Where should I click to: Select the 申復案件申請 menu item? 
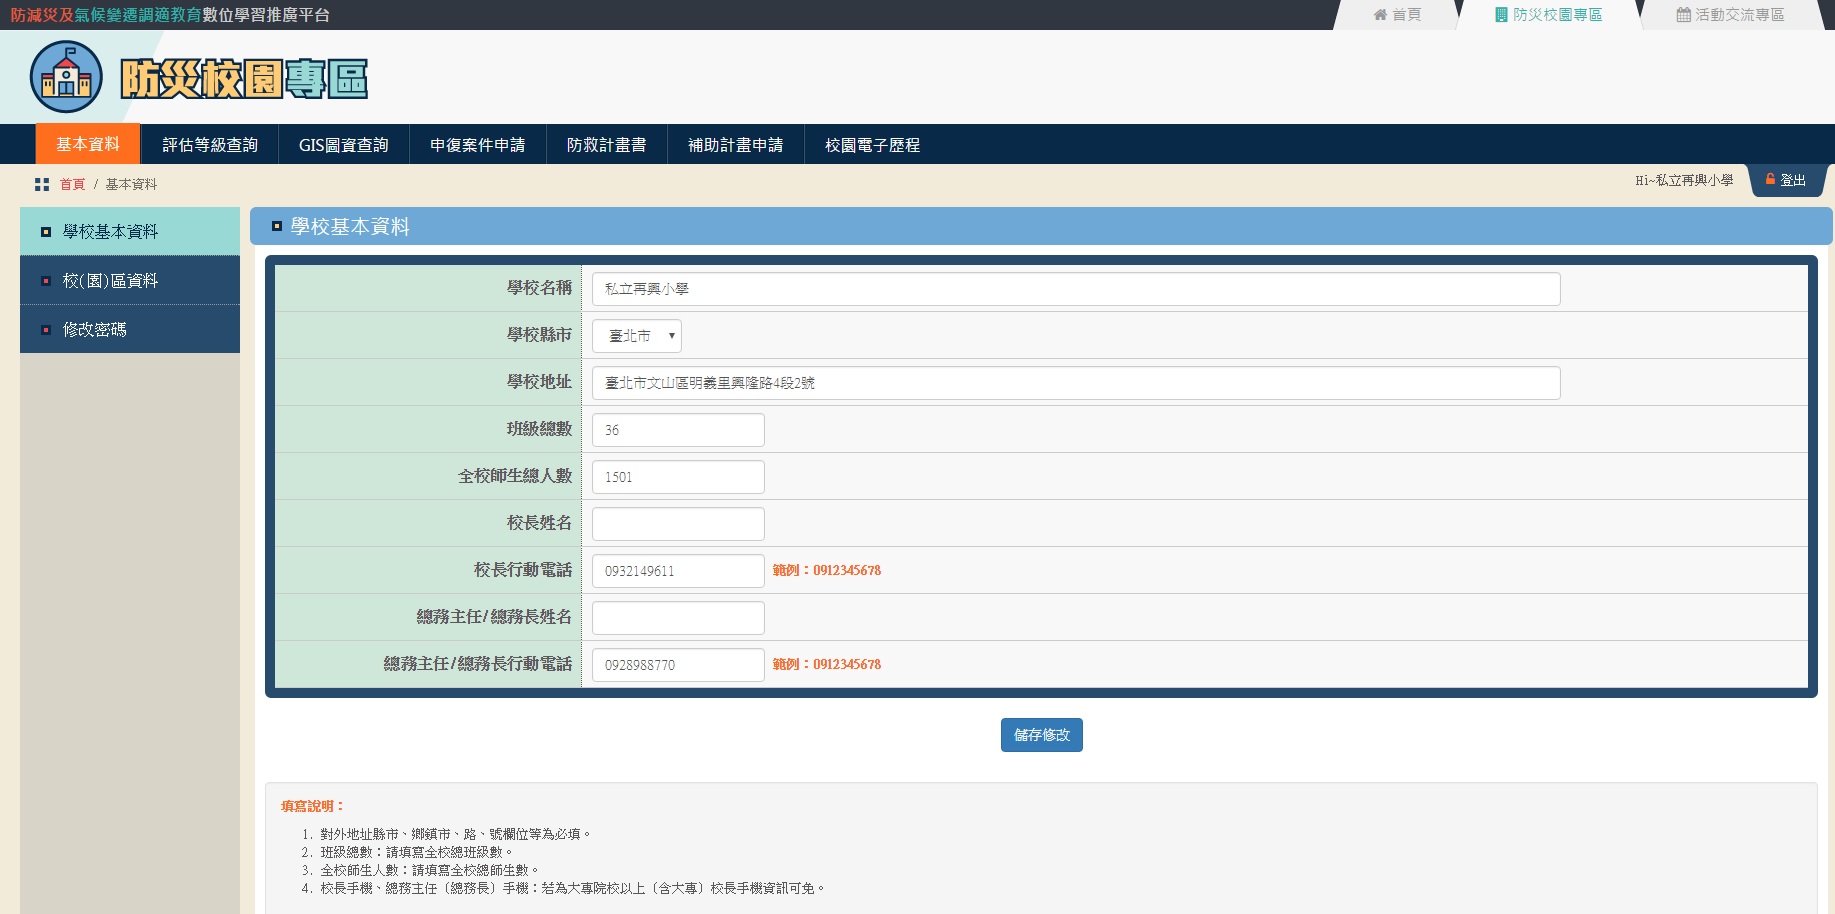[x=477, y=145]
